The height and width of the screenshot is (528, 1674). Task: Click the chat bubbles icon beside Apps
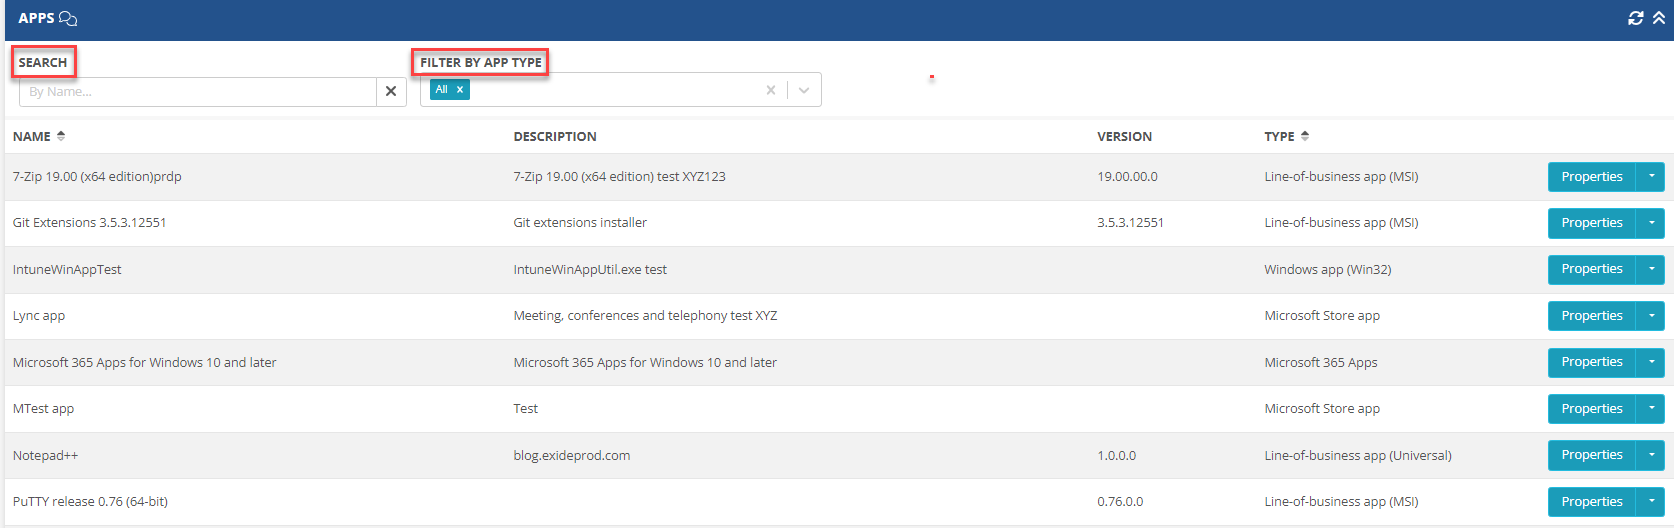coord(68,18)
